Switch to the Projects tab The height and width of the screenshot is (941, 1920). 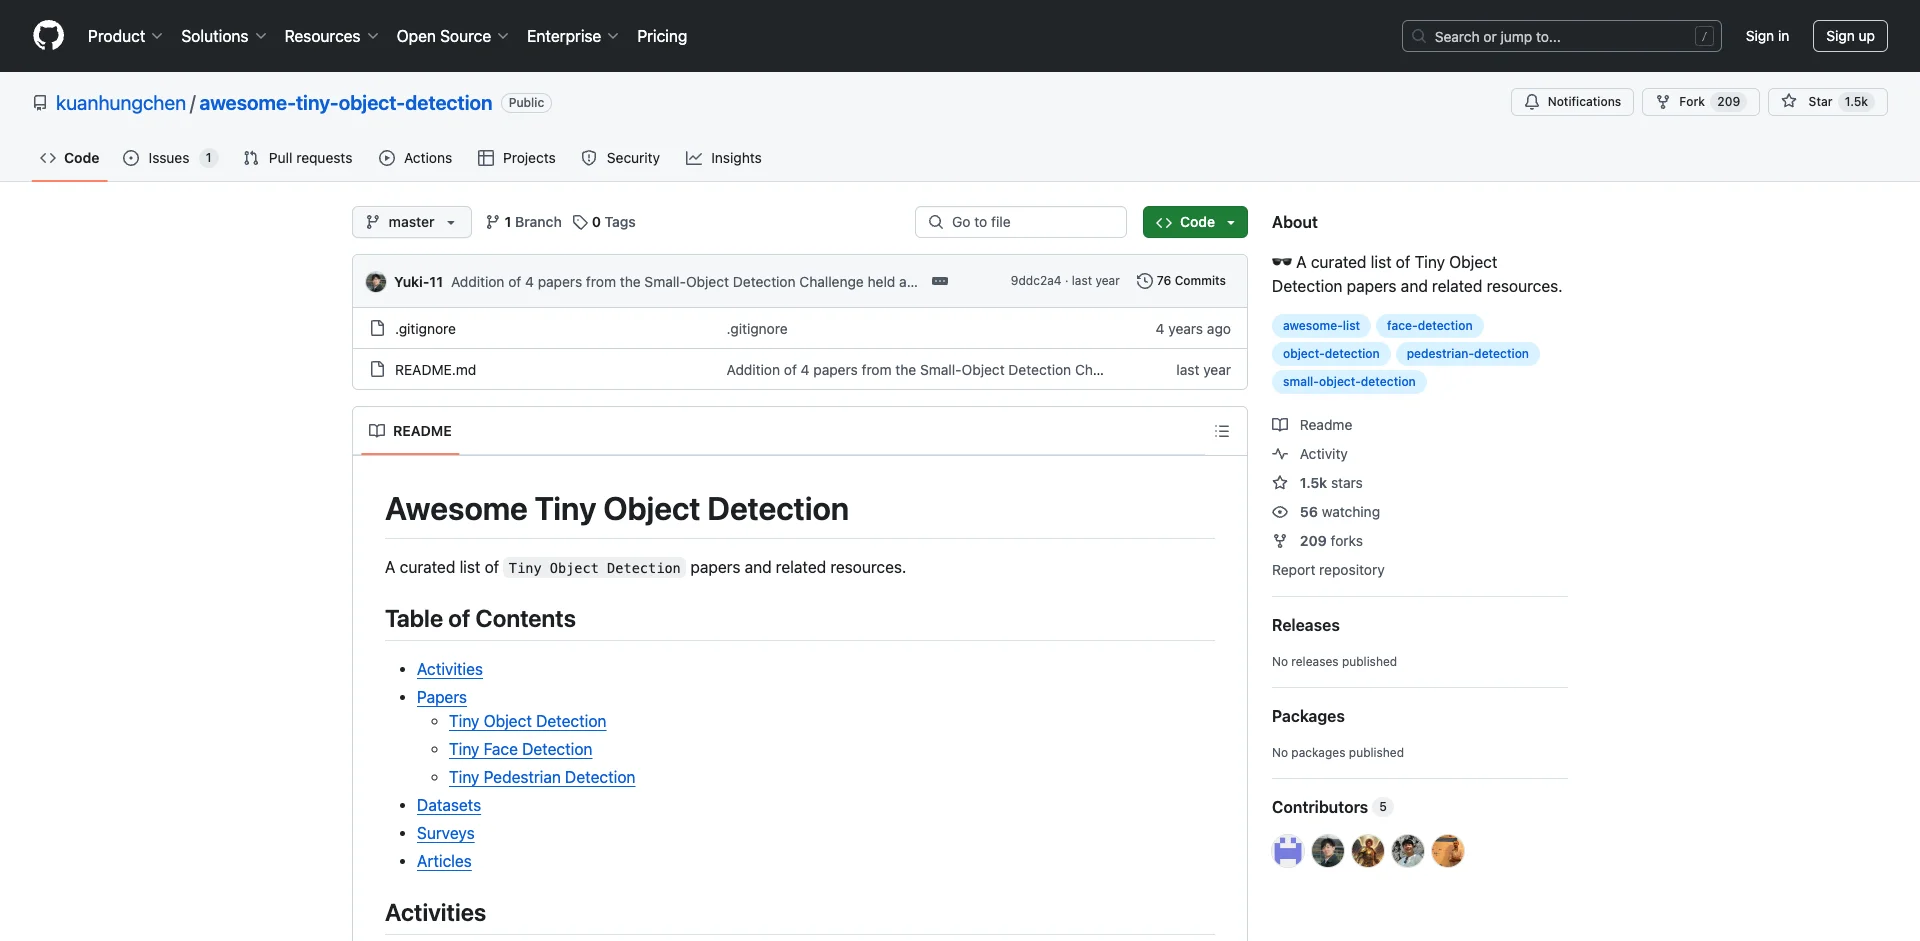pos(517,158)
